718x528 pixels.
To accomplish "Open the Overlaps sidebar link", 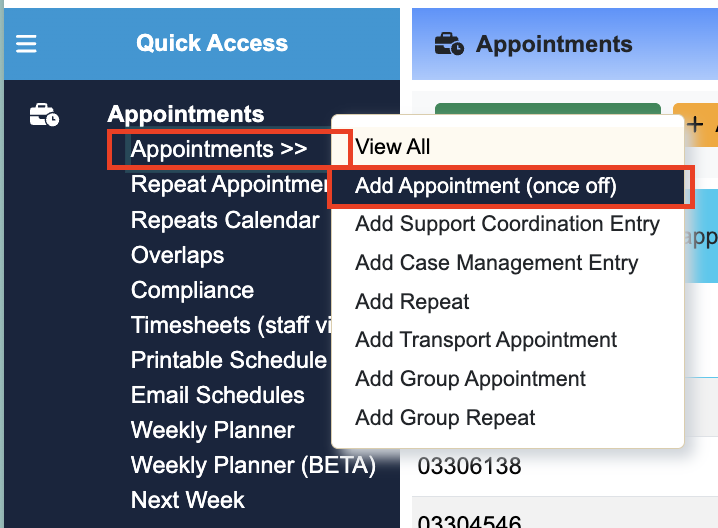I will [x=177, y=255].
